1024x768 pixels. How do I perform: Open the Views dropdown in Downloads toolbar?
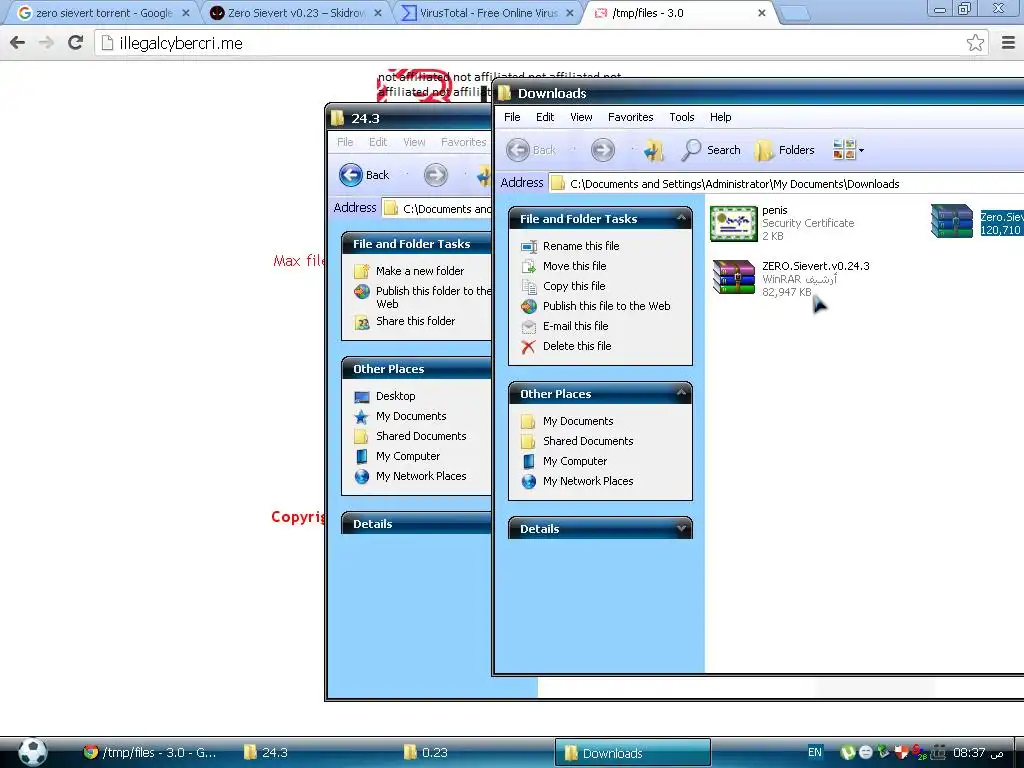click(848, 150)
